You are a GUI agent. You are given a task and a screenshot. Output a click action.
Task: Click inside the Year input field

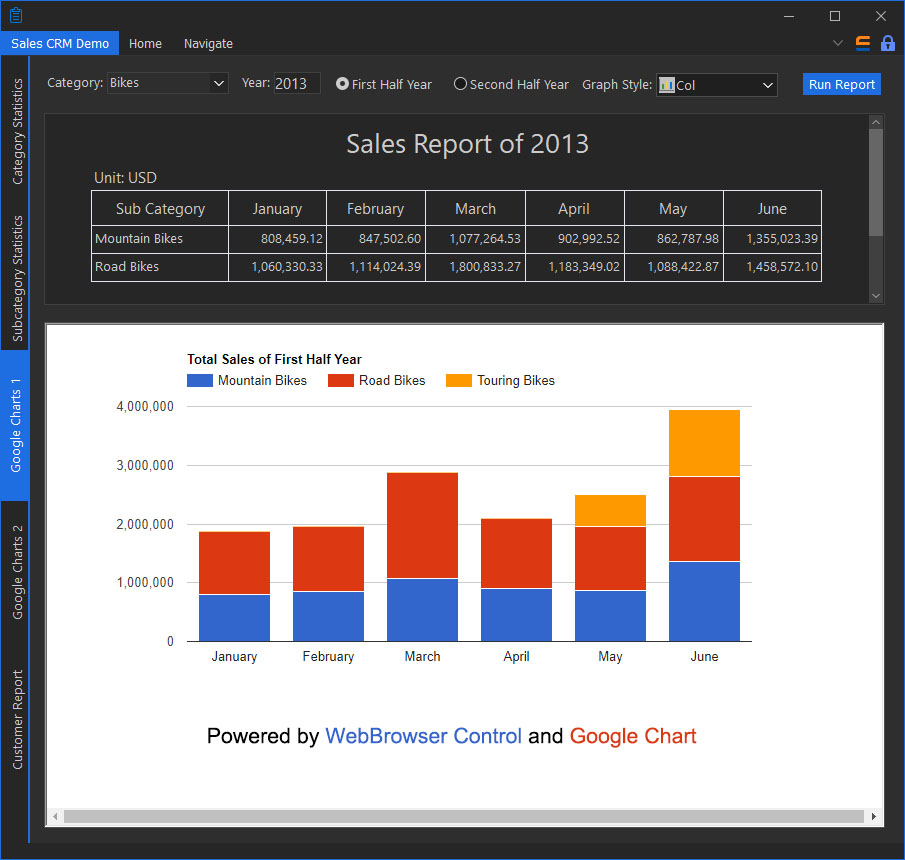pyautogui.click(x=295, y=84)
